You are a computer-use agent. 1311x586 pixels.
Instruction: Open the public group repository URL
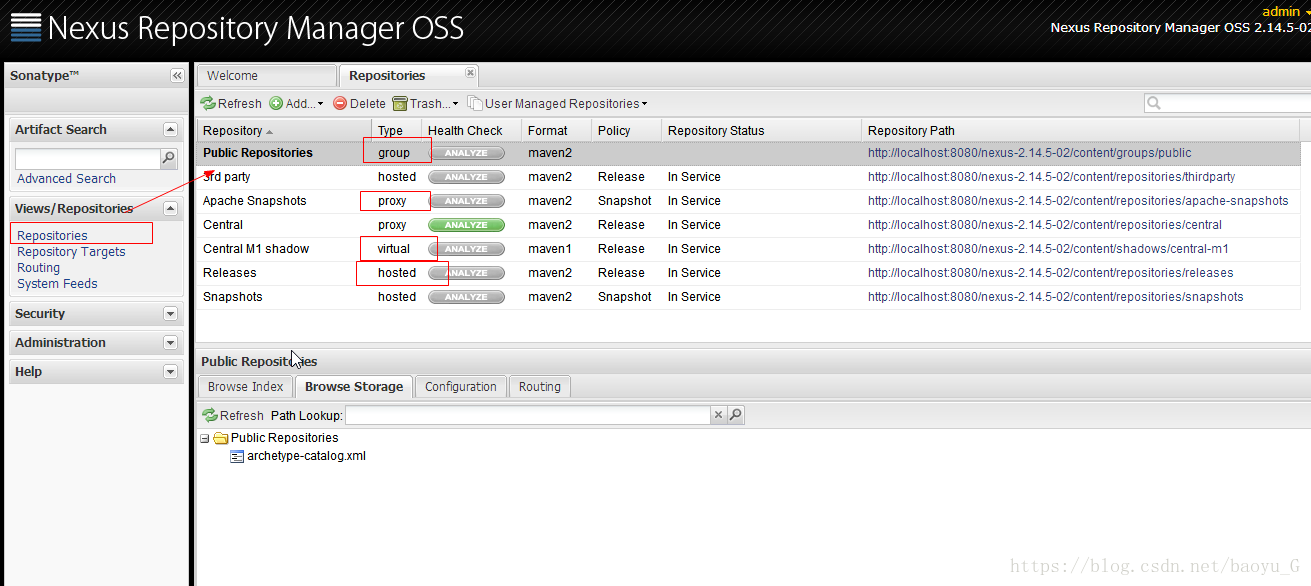coord(1029,153)
